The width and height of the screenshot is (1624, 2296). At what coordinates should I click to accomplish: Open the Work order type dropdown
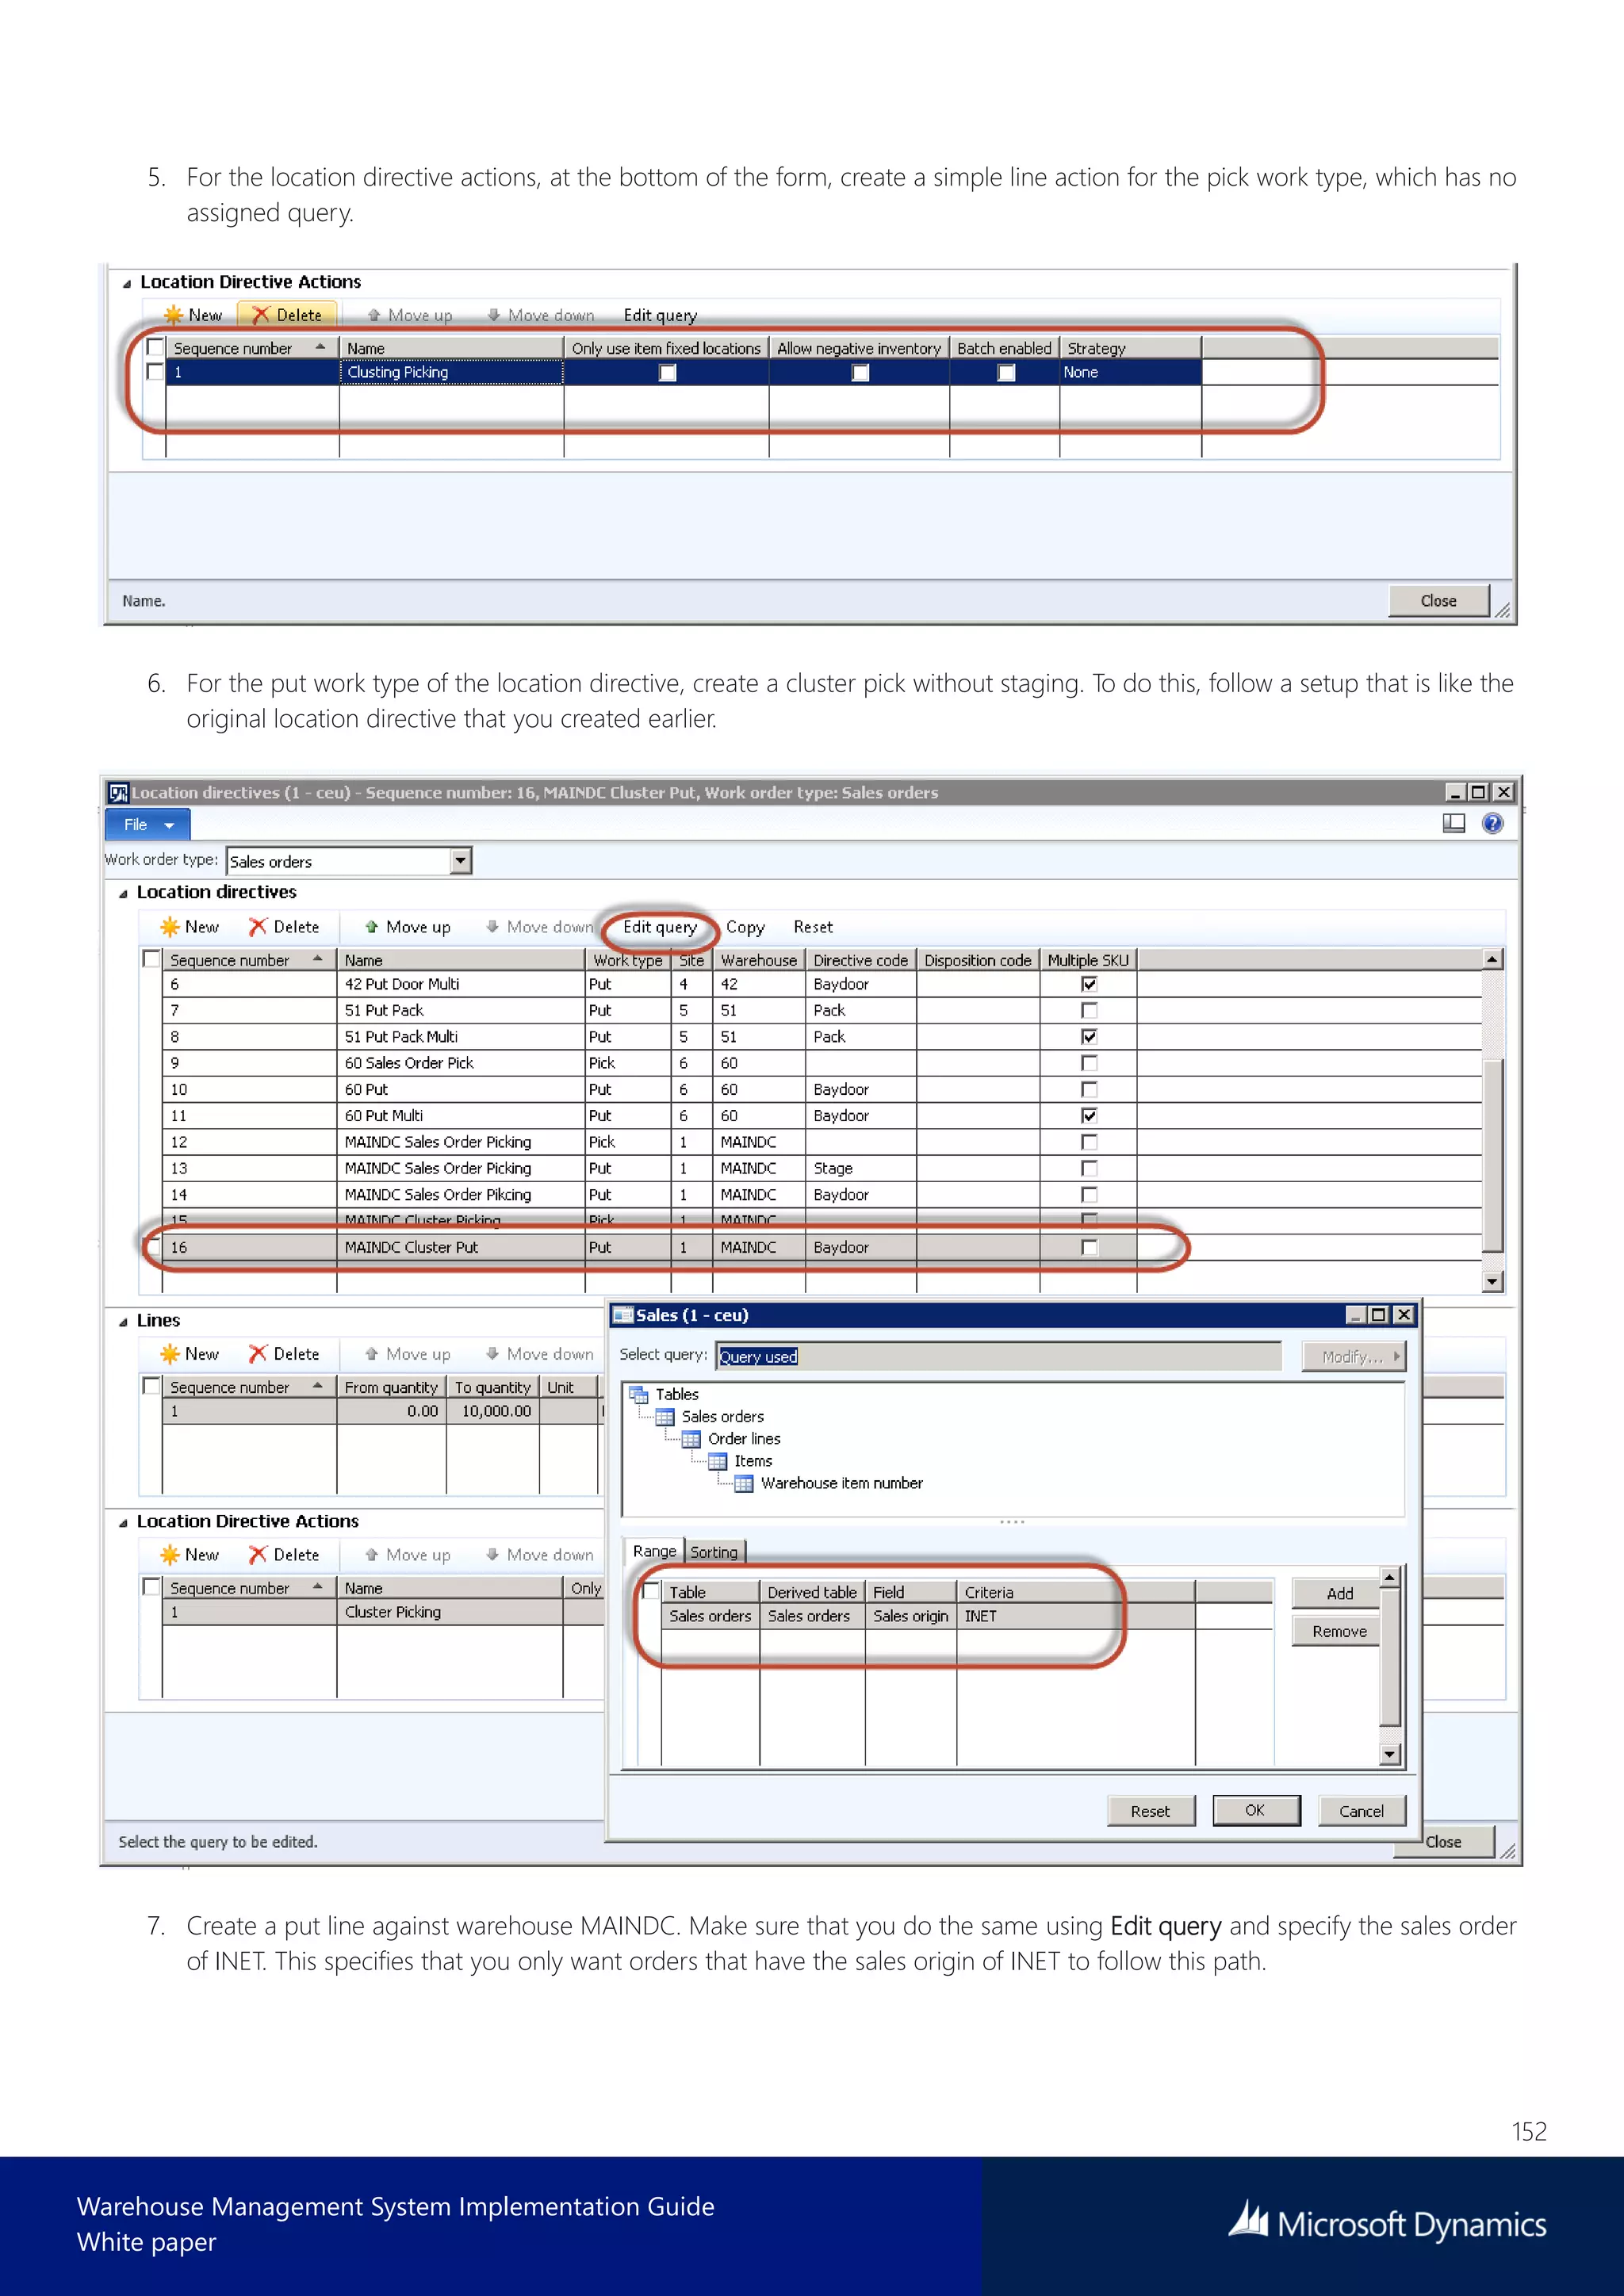[x=460, y=861]
